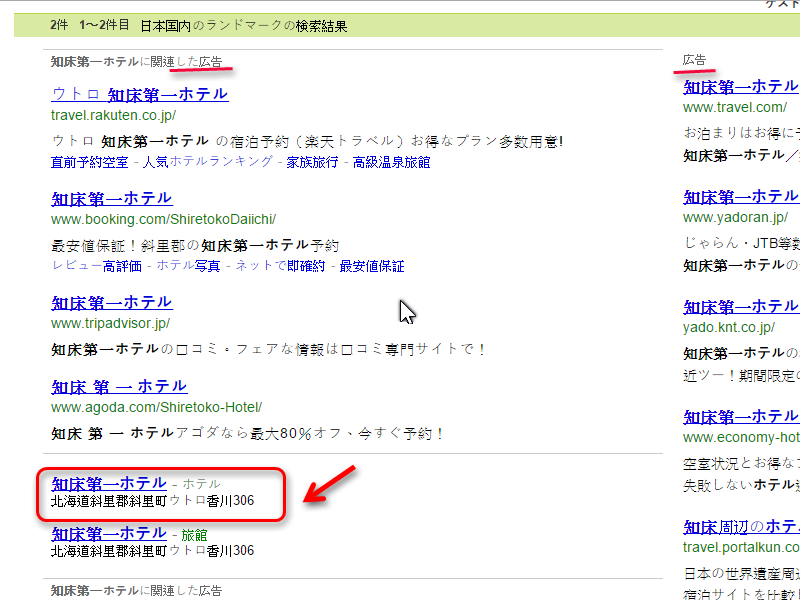Screen dimensions: 800x600
Task: Click the 知床第一ホテルに関連した広告 label above the Rakuten ad
Action: (x=137, y=62)
